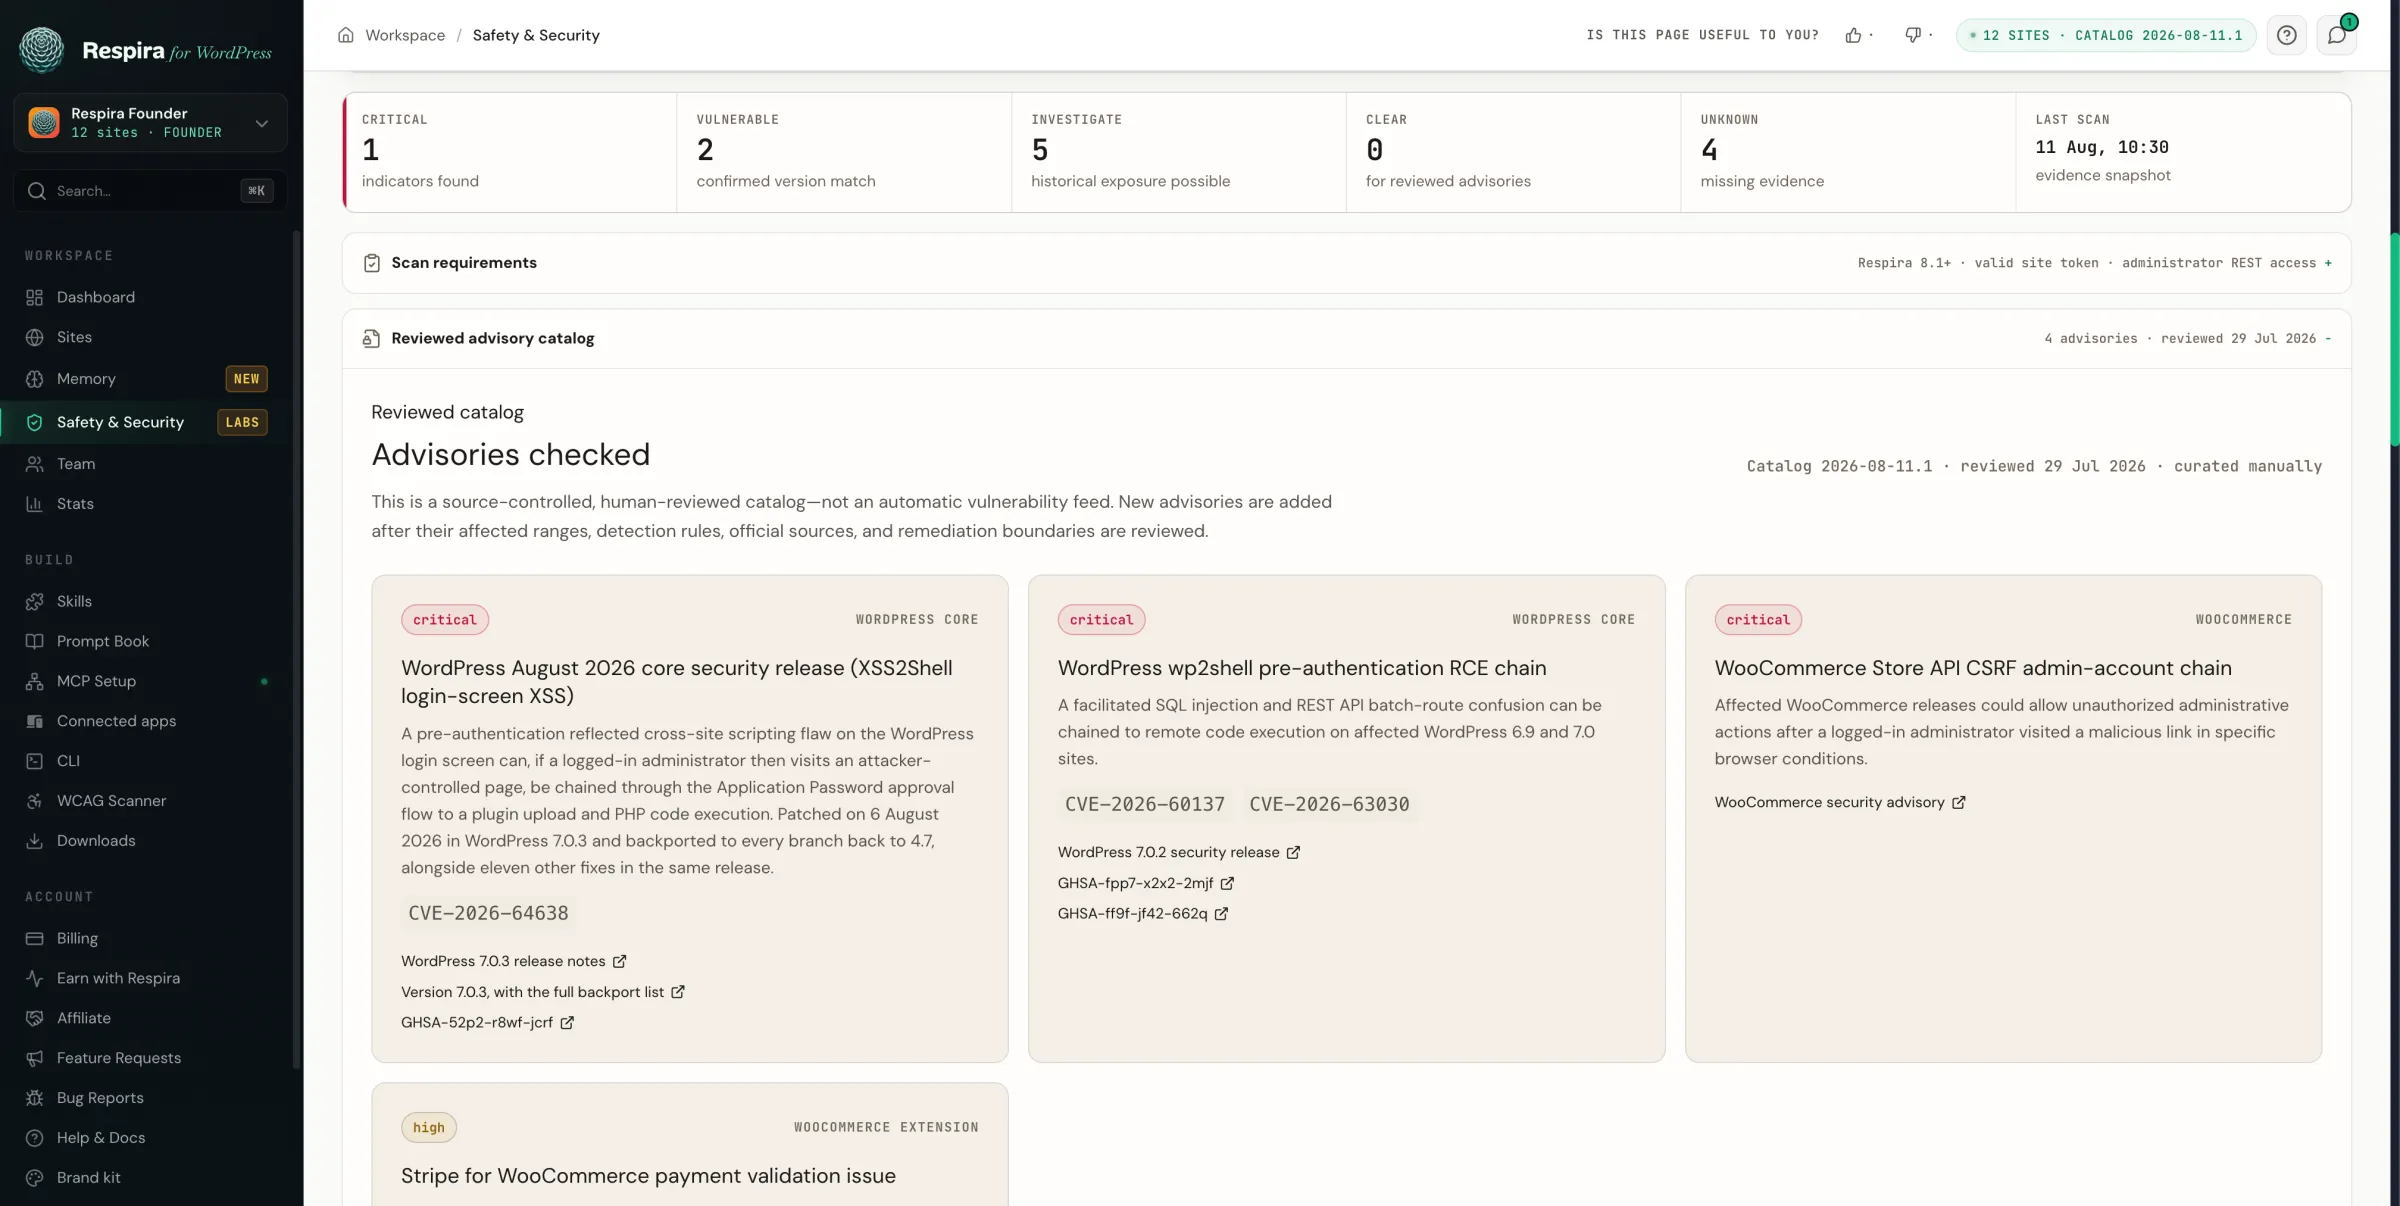Click the Critical indicators found card
Viewport: 2400px width, 1206px height.
[x=510, y=152]
